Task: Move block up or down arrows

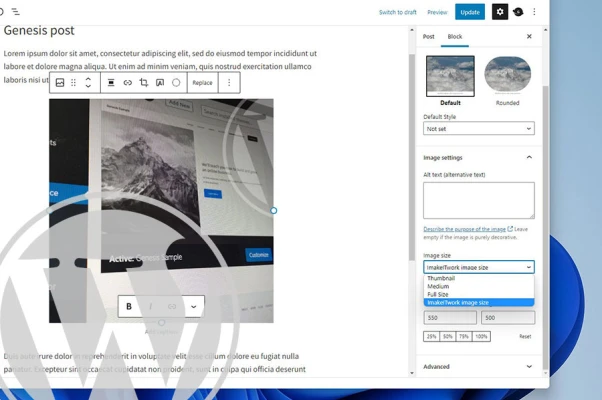Action: (88, 83)
